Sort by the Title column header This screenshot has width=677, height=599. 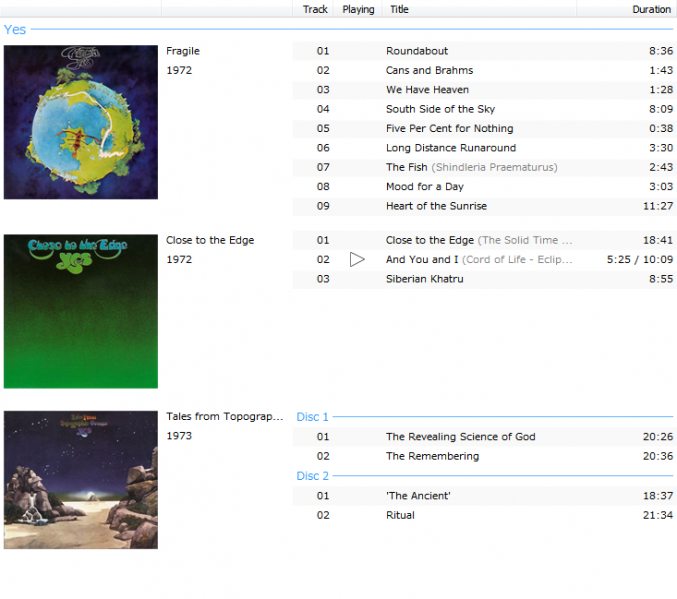coord(399,9)
